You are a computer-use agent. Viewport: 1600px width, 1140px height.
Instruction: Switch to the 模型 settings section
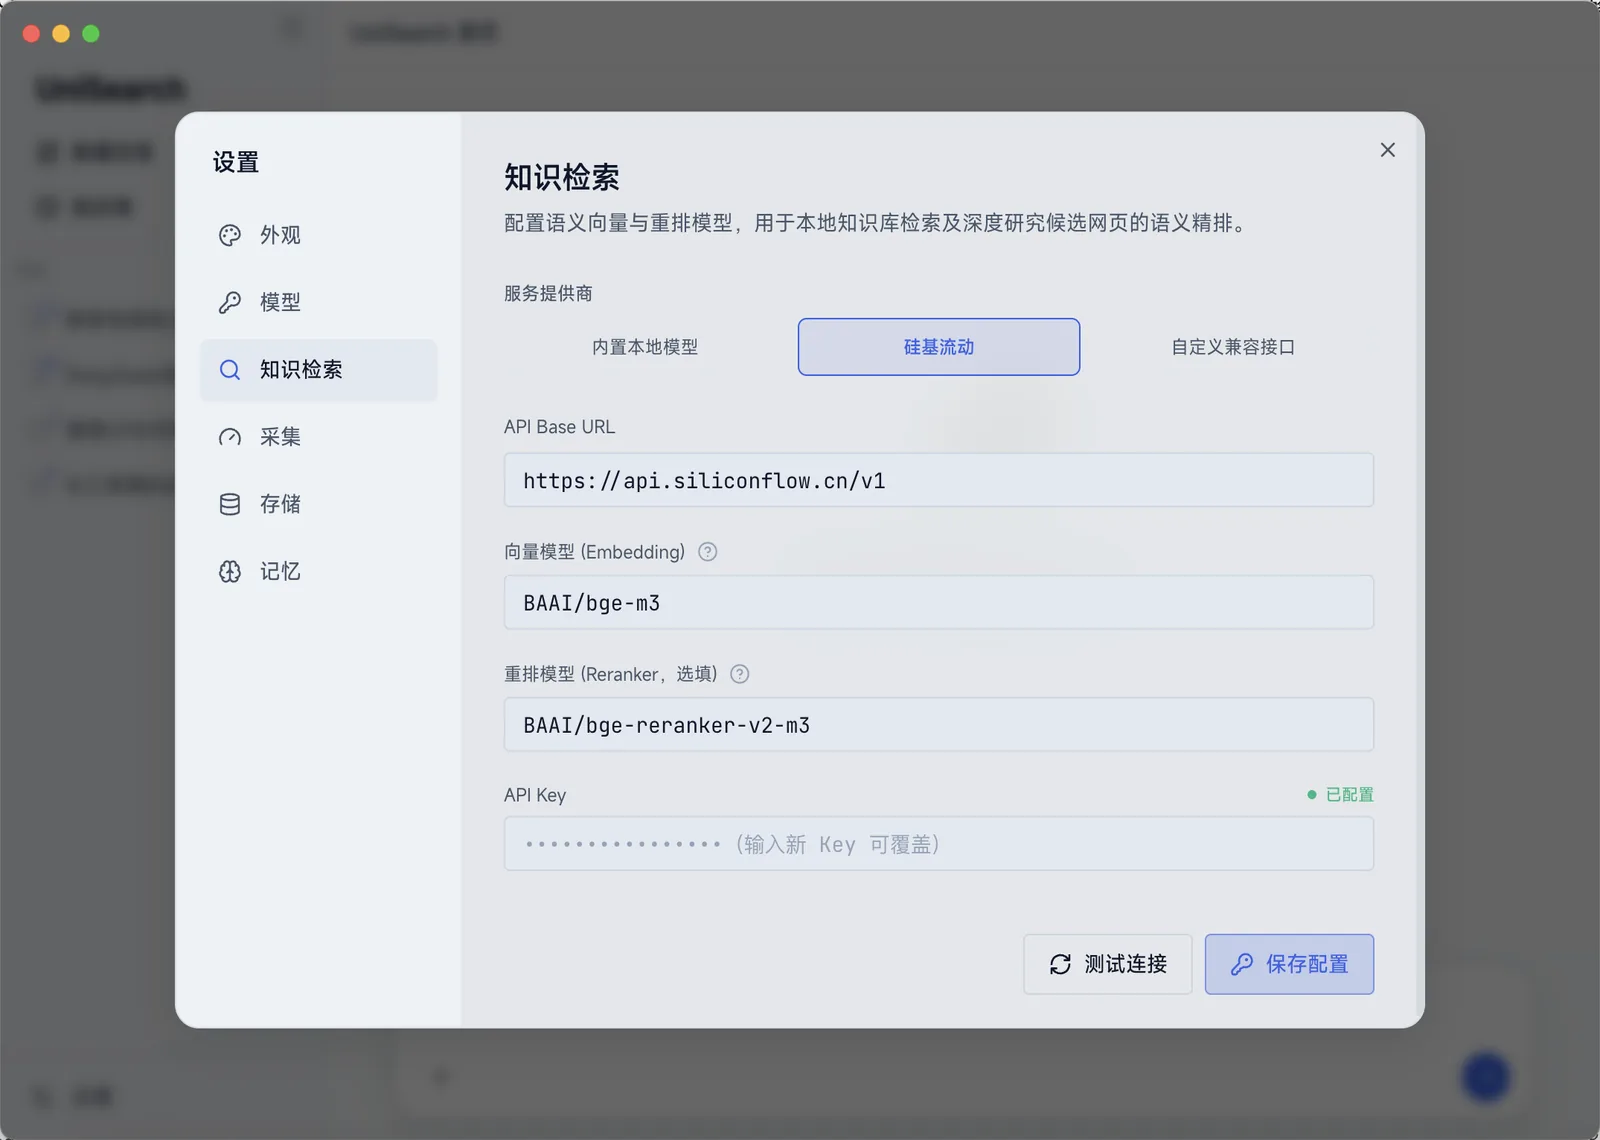[319, 302]
